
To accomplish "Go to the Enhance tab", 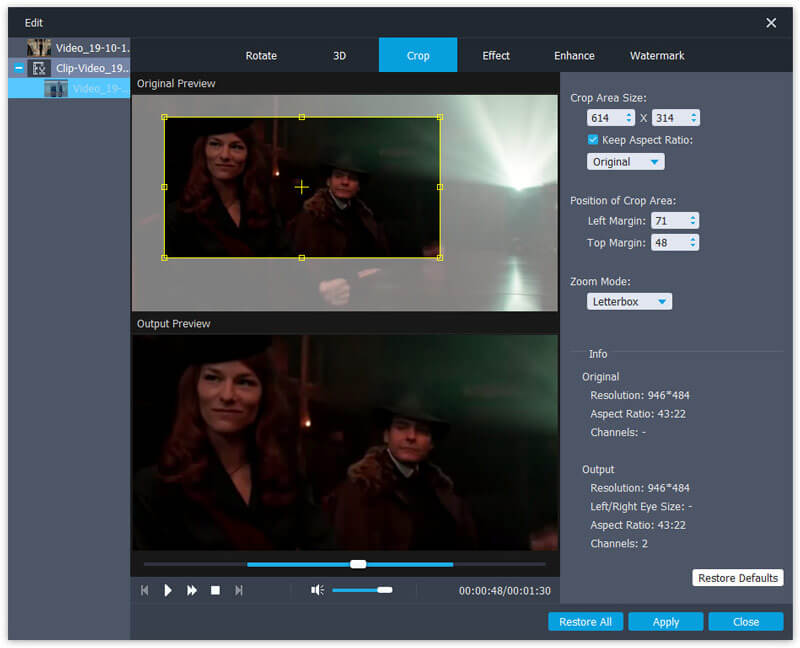I will click(x=574, y=56).
